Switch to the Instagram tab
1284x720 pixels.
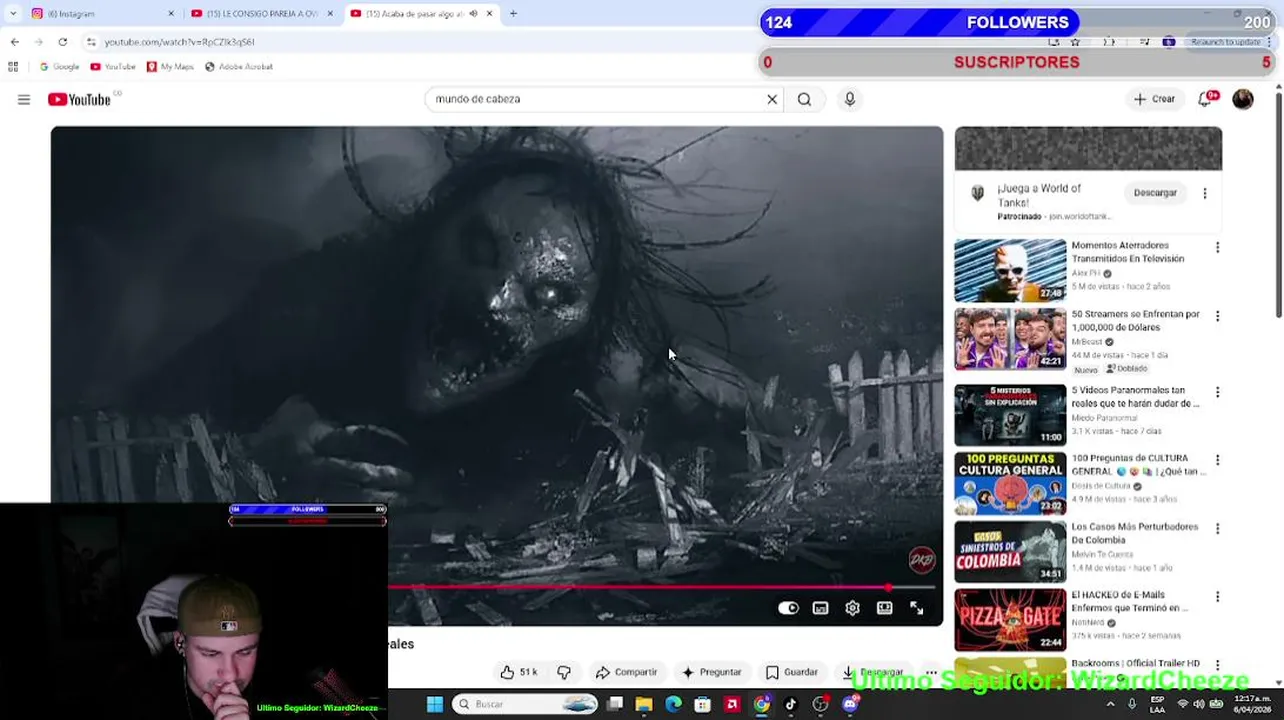(x=100, y=14)
